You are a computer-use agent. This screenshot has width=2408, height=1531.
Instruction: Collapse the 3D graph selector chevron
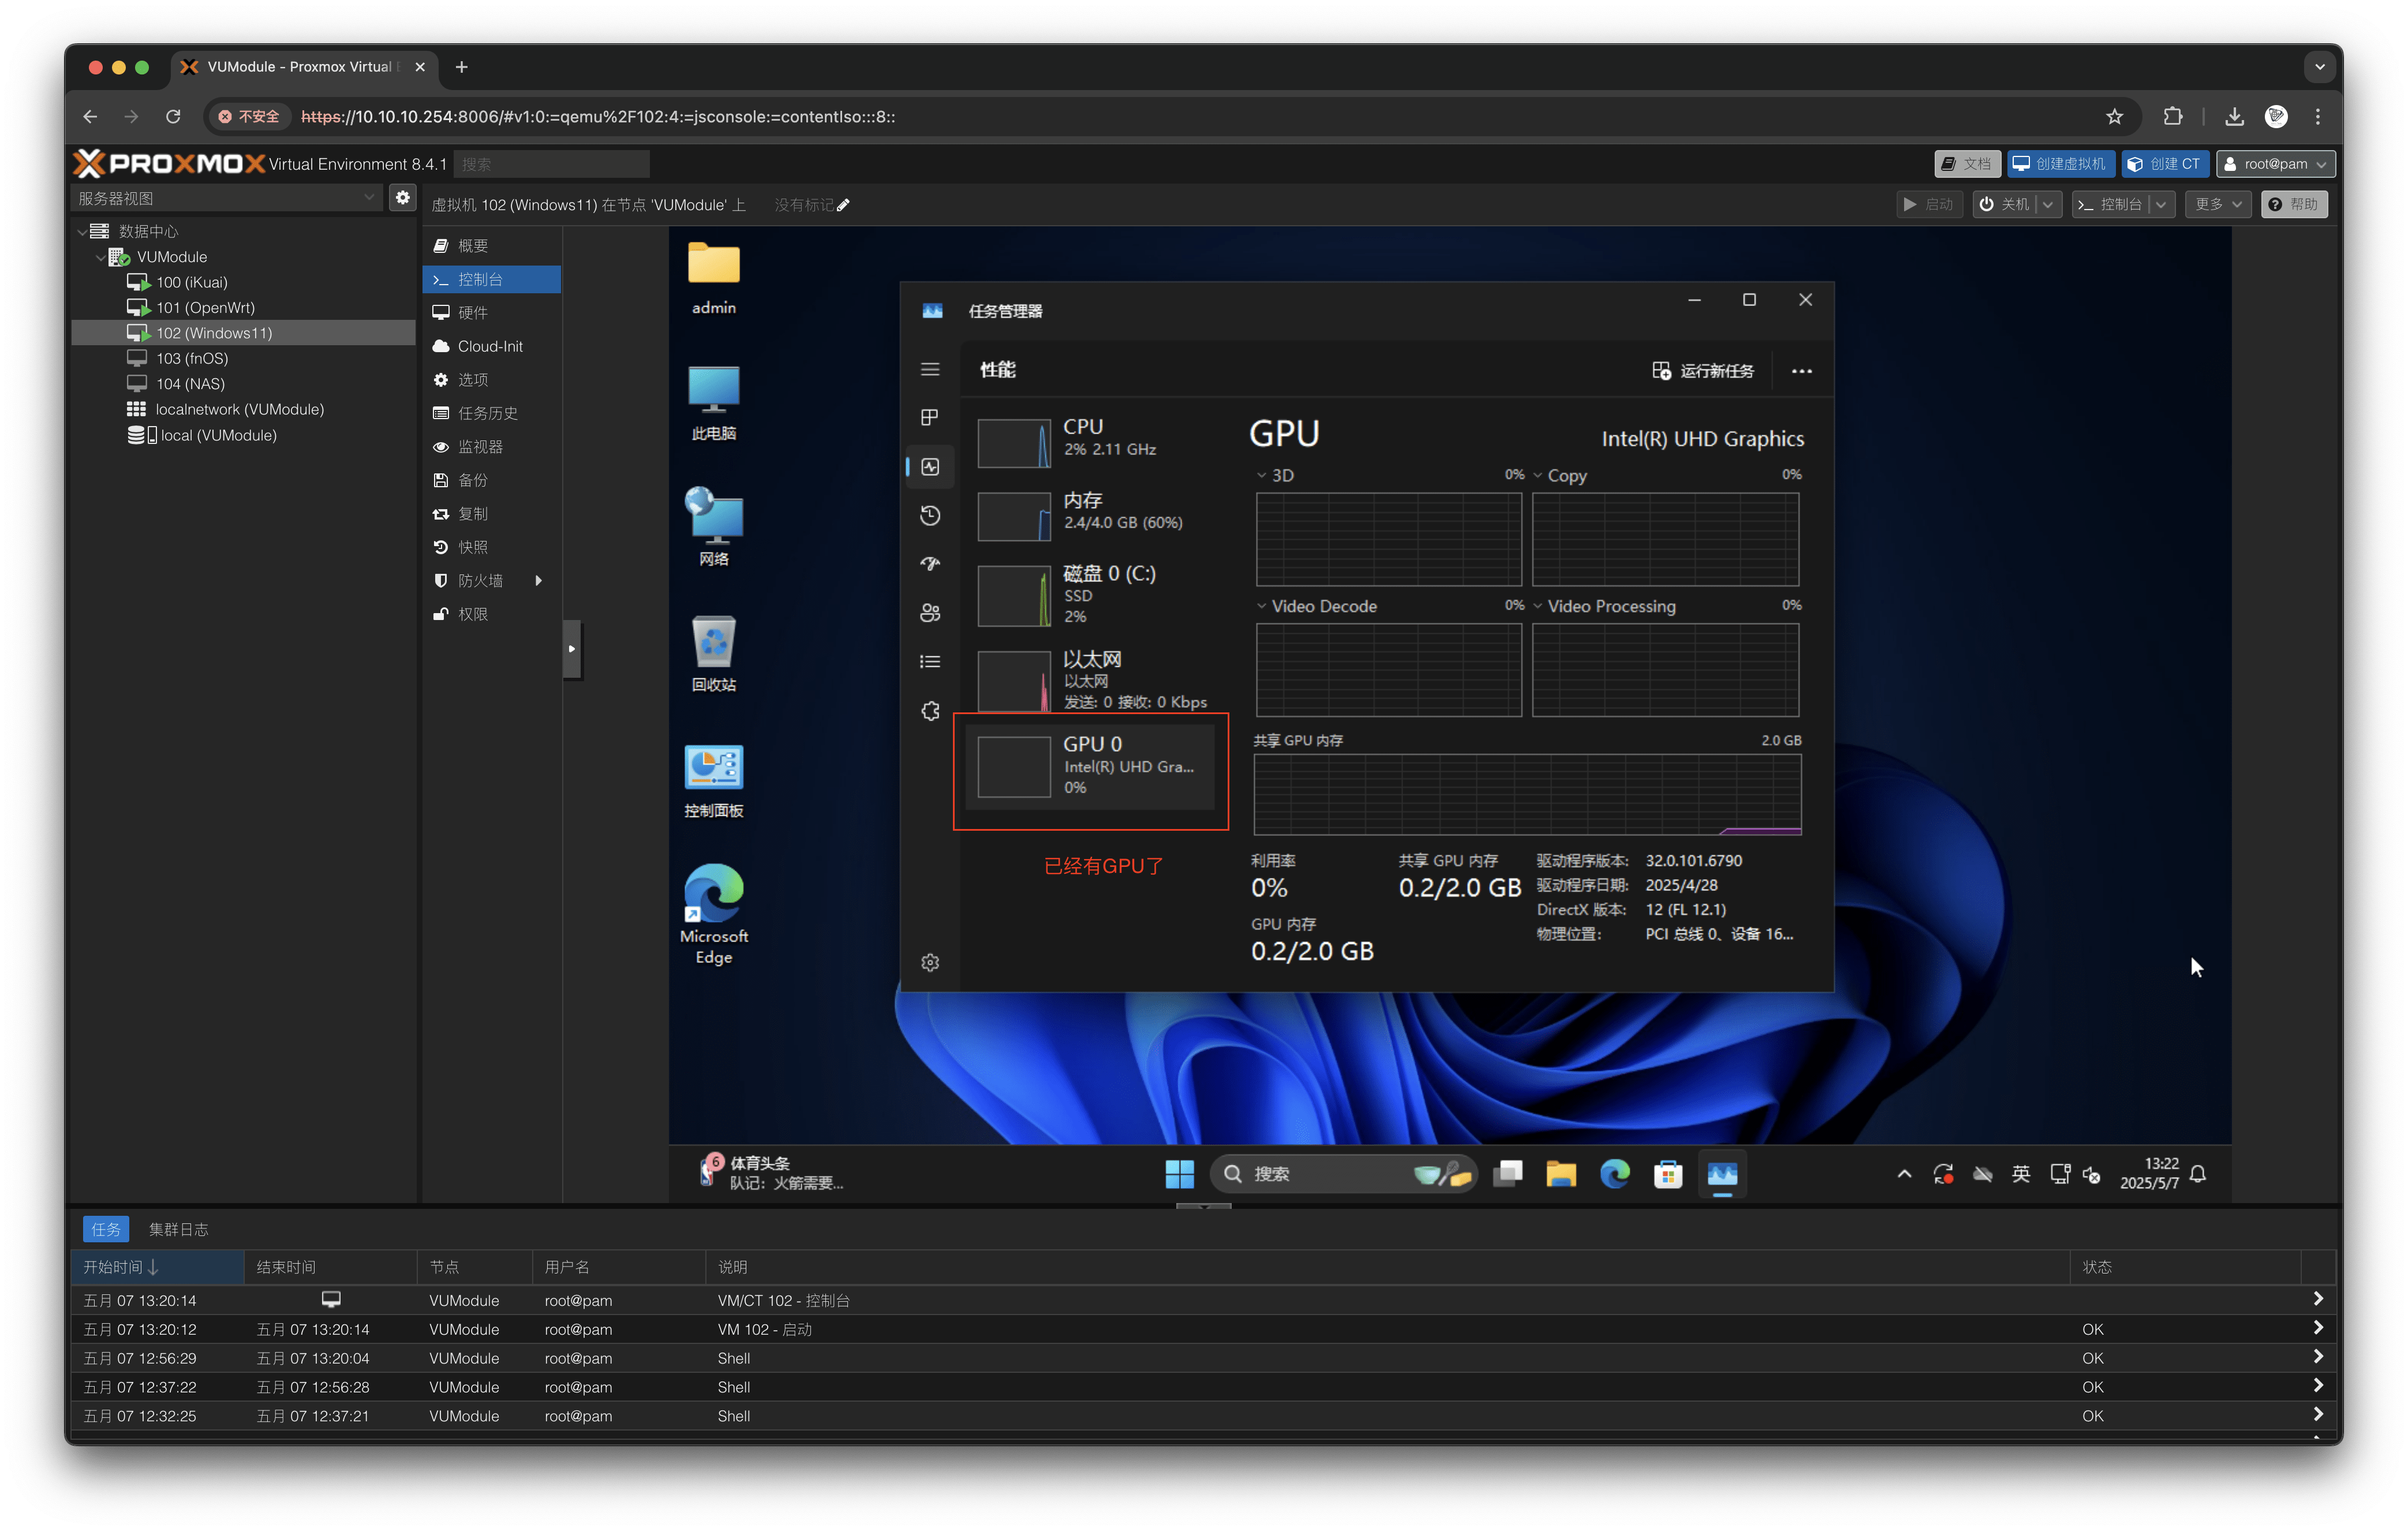click(1261, 476)
